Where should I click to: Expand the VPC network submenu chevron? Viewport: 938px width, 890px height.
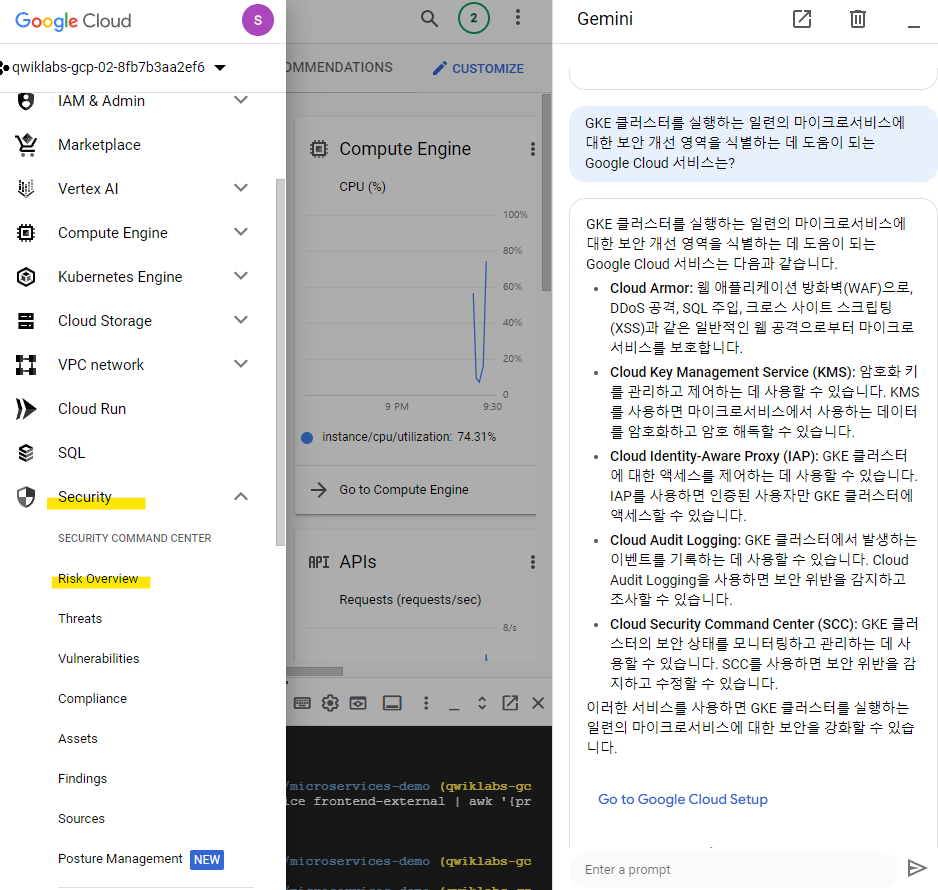click(240, 364)
